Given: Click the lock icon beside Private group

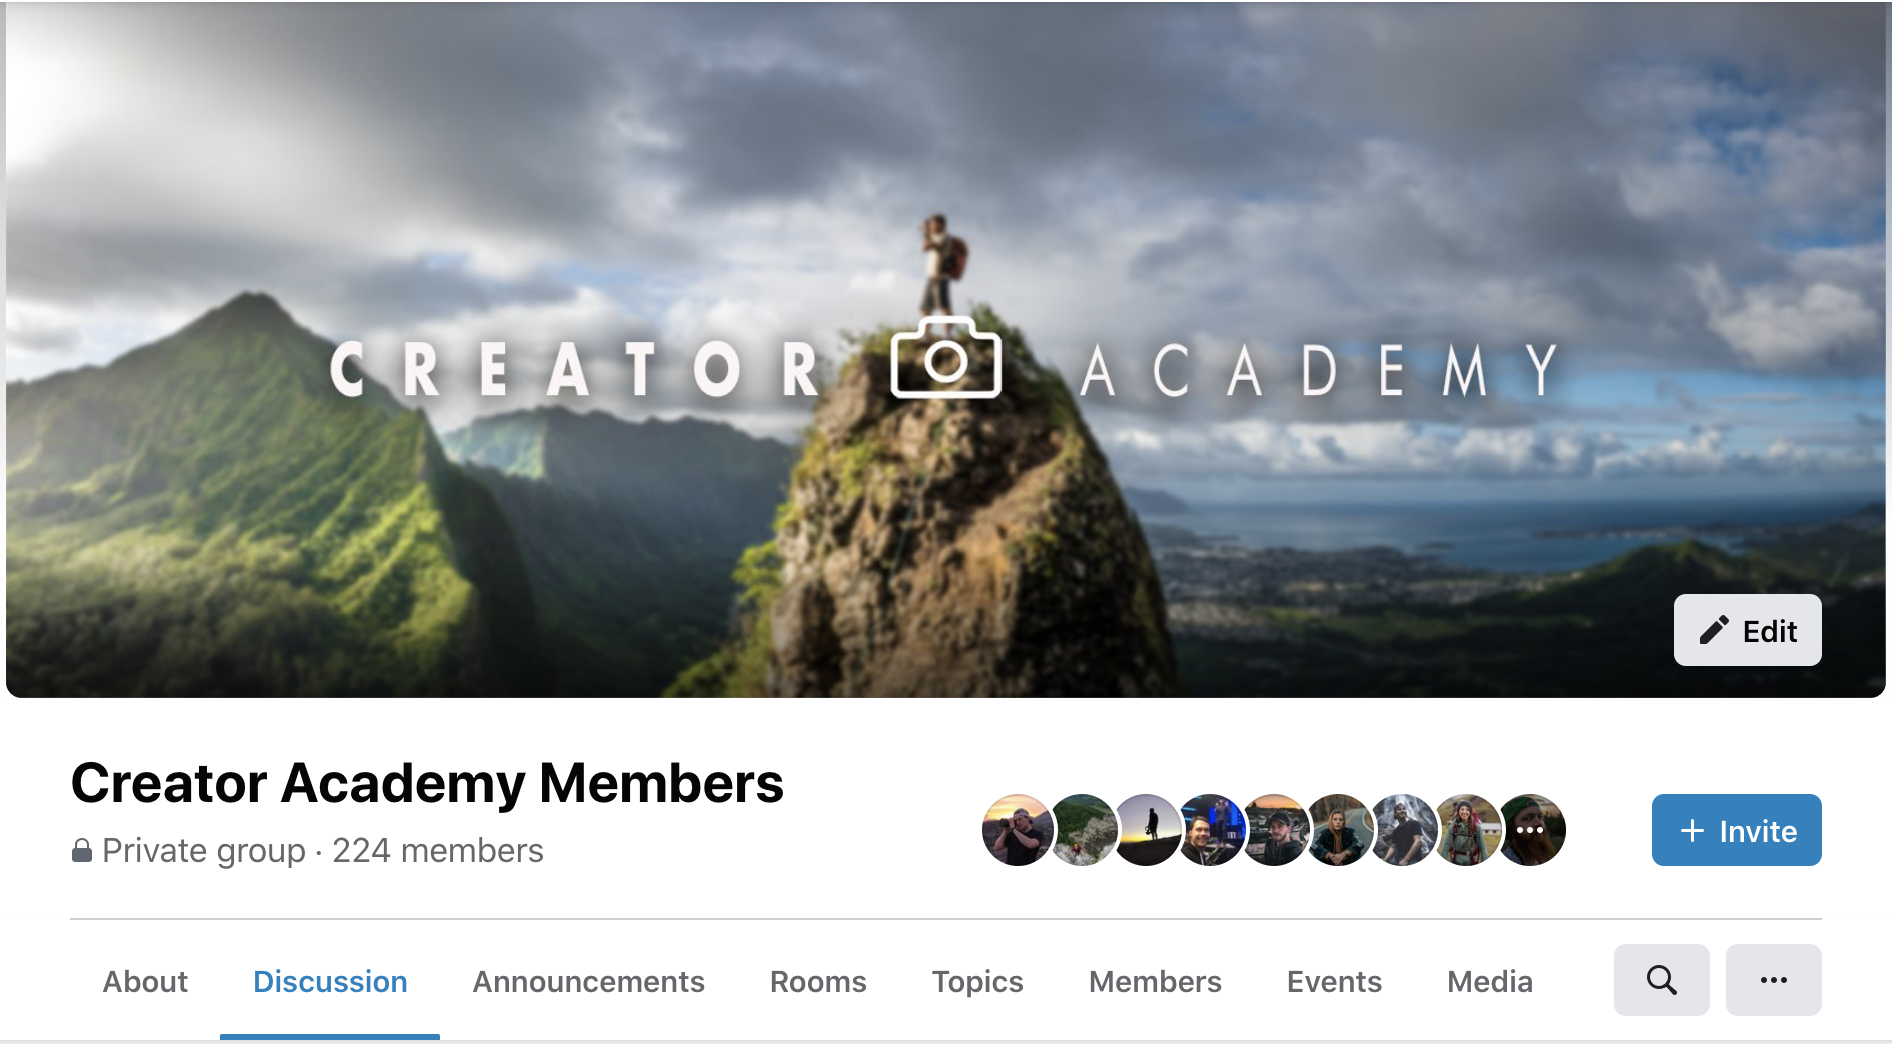Looking at the screenshot, I should point(82,850).
